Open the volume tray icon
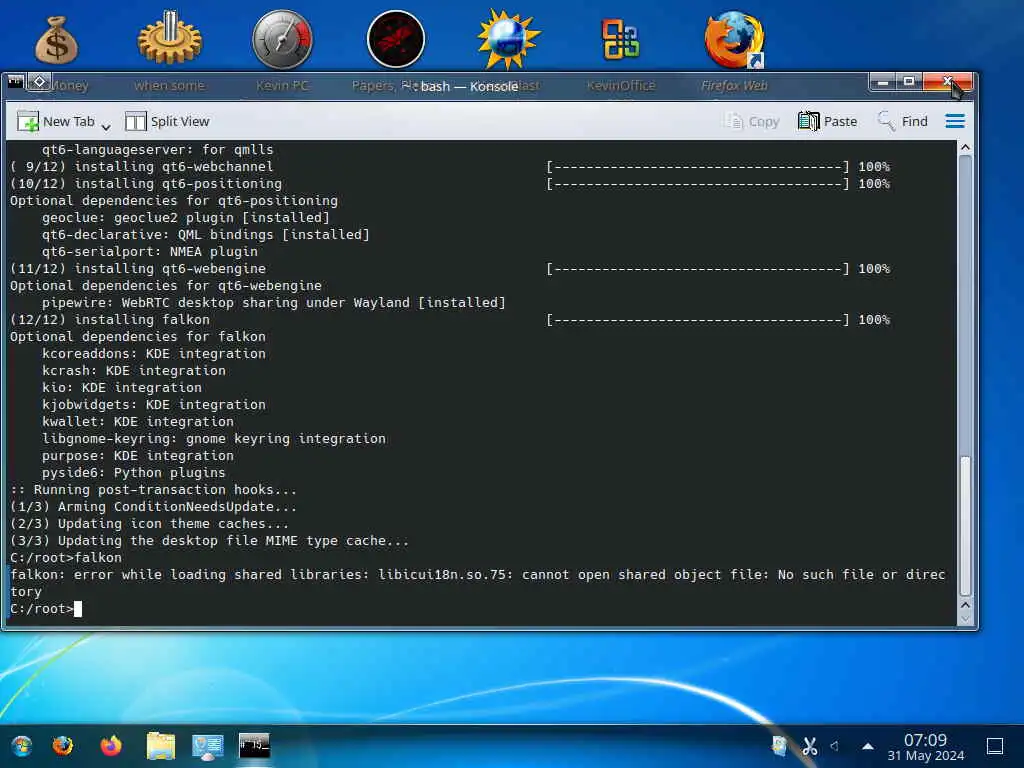 [835, 746]
